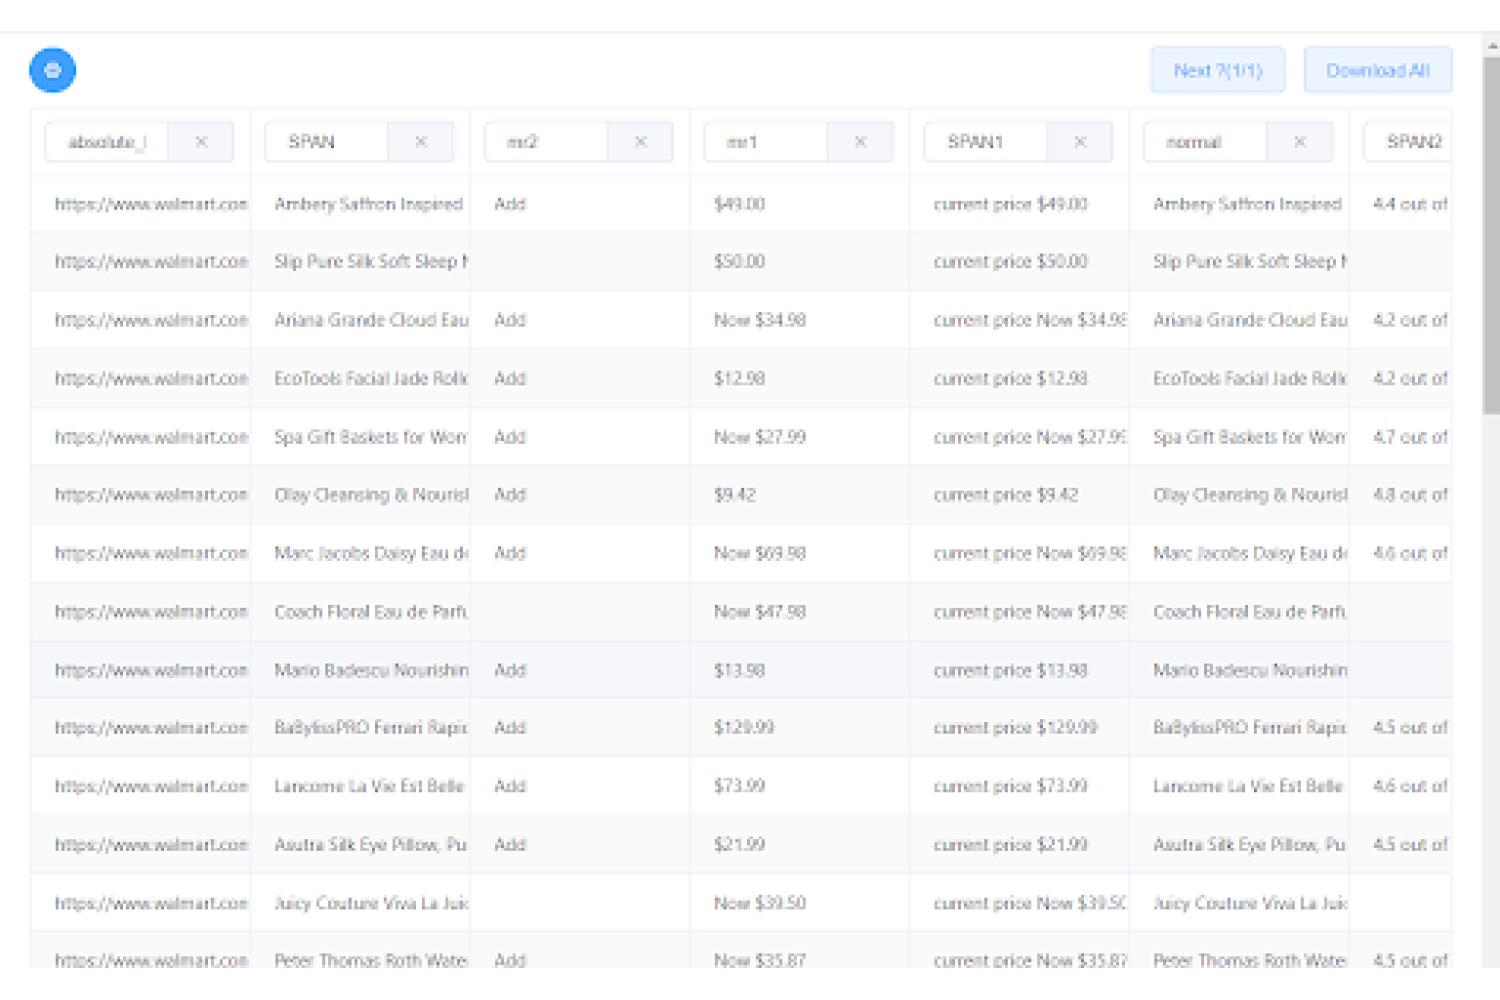The height and width of the screenshot is (1000, 1500).
Task: Click the $50.00 cell in mr1 column
Action: point(739,262)
